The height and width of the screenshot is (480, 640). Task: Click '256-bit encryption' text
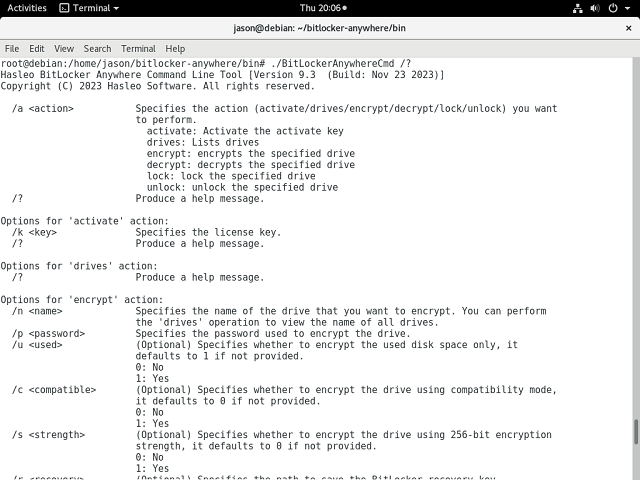coord(501,435)
